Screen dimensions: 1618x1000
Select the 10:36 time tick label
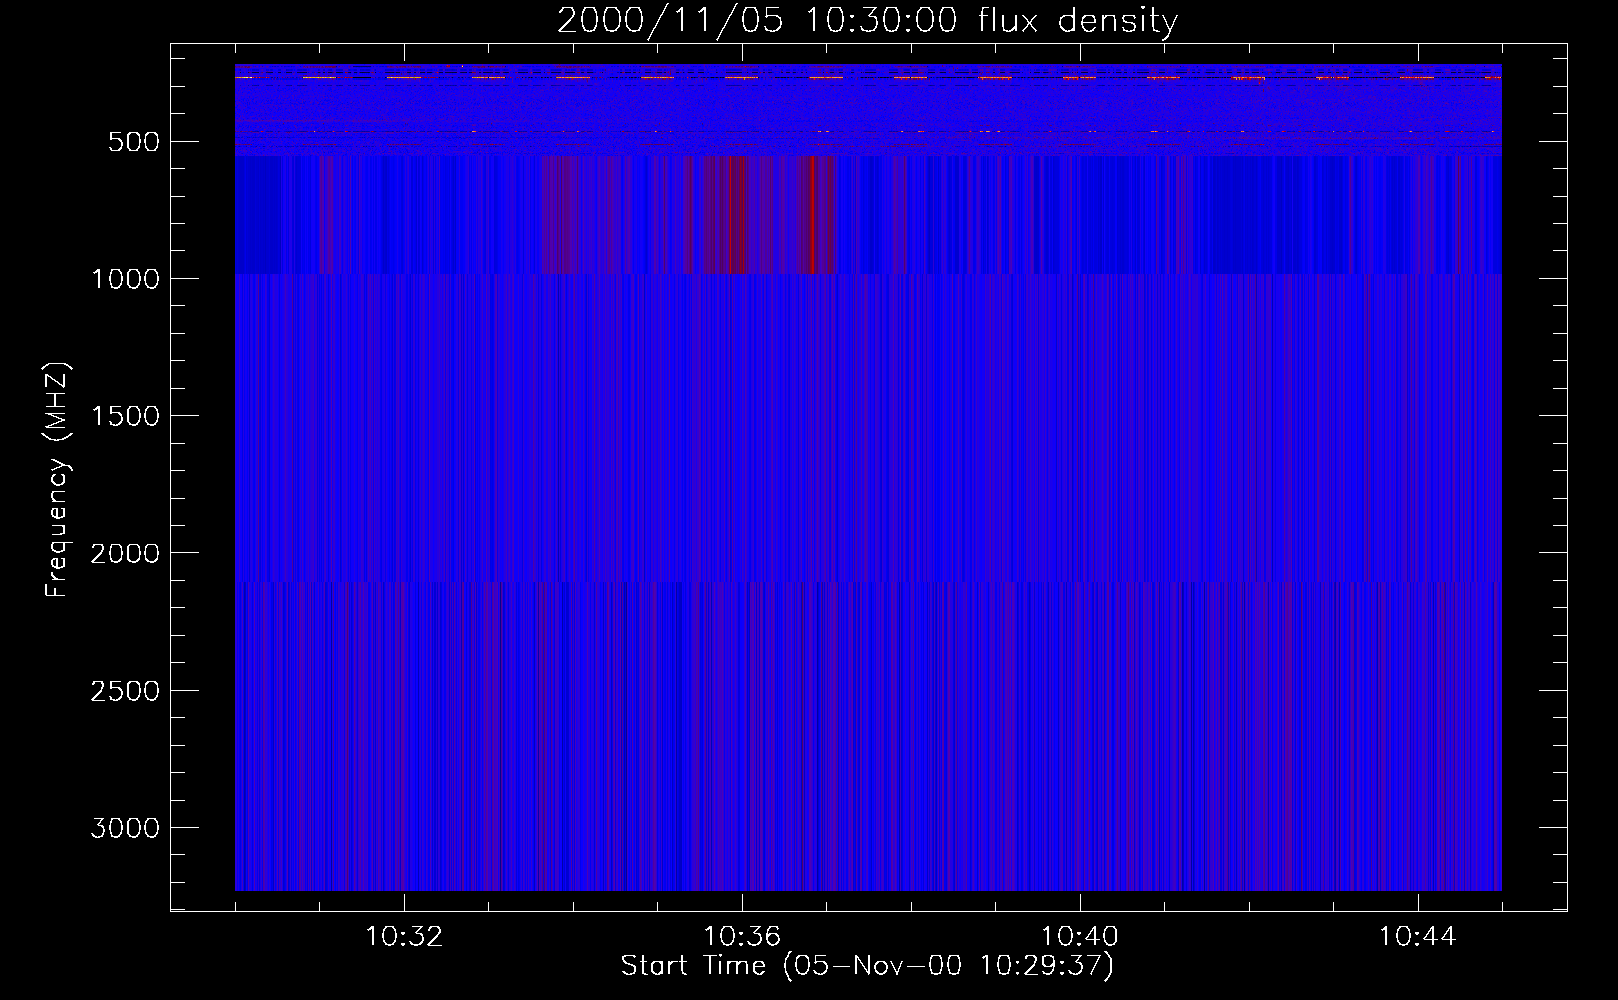(742, 937)
